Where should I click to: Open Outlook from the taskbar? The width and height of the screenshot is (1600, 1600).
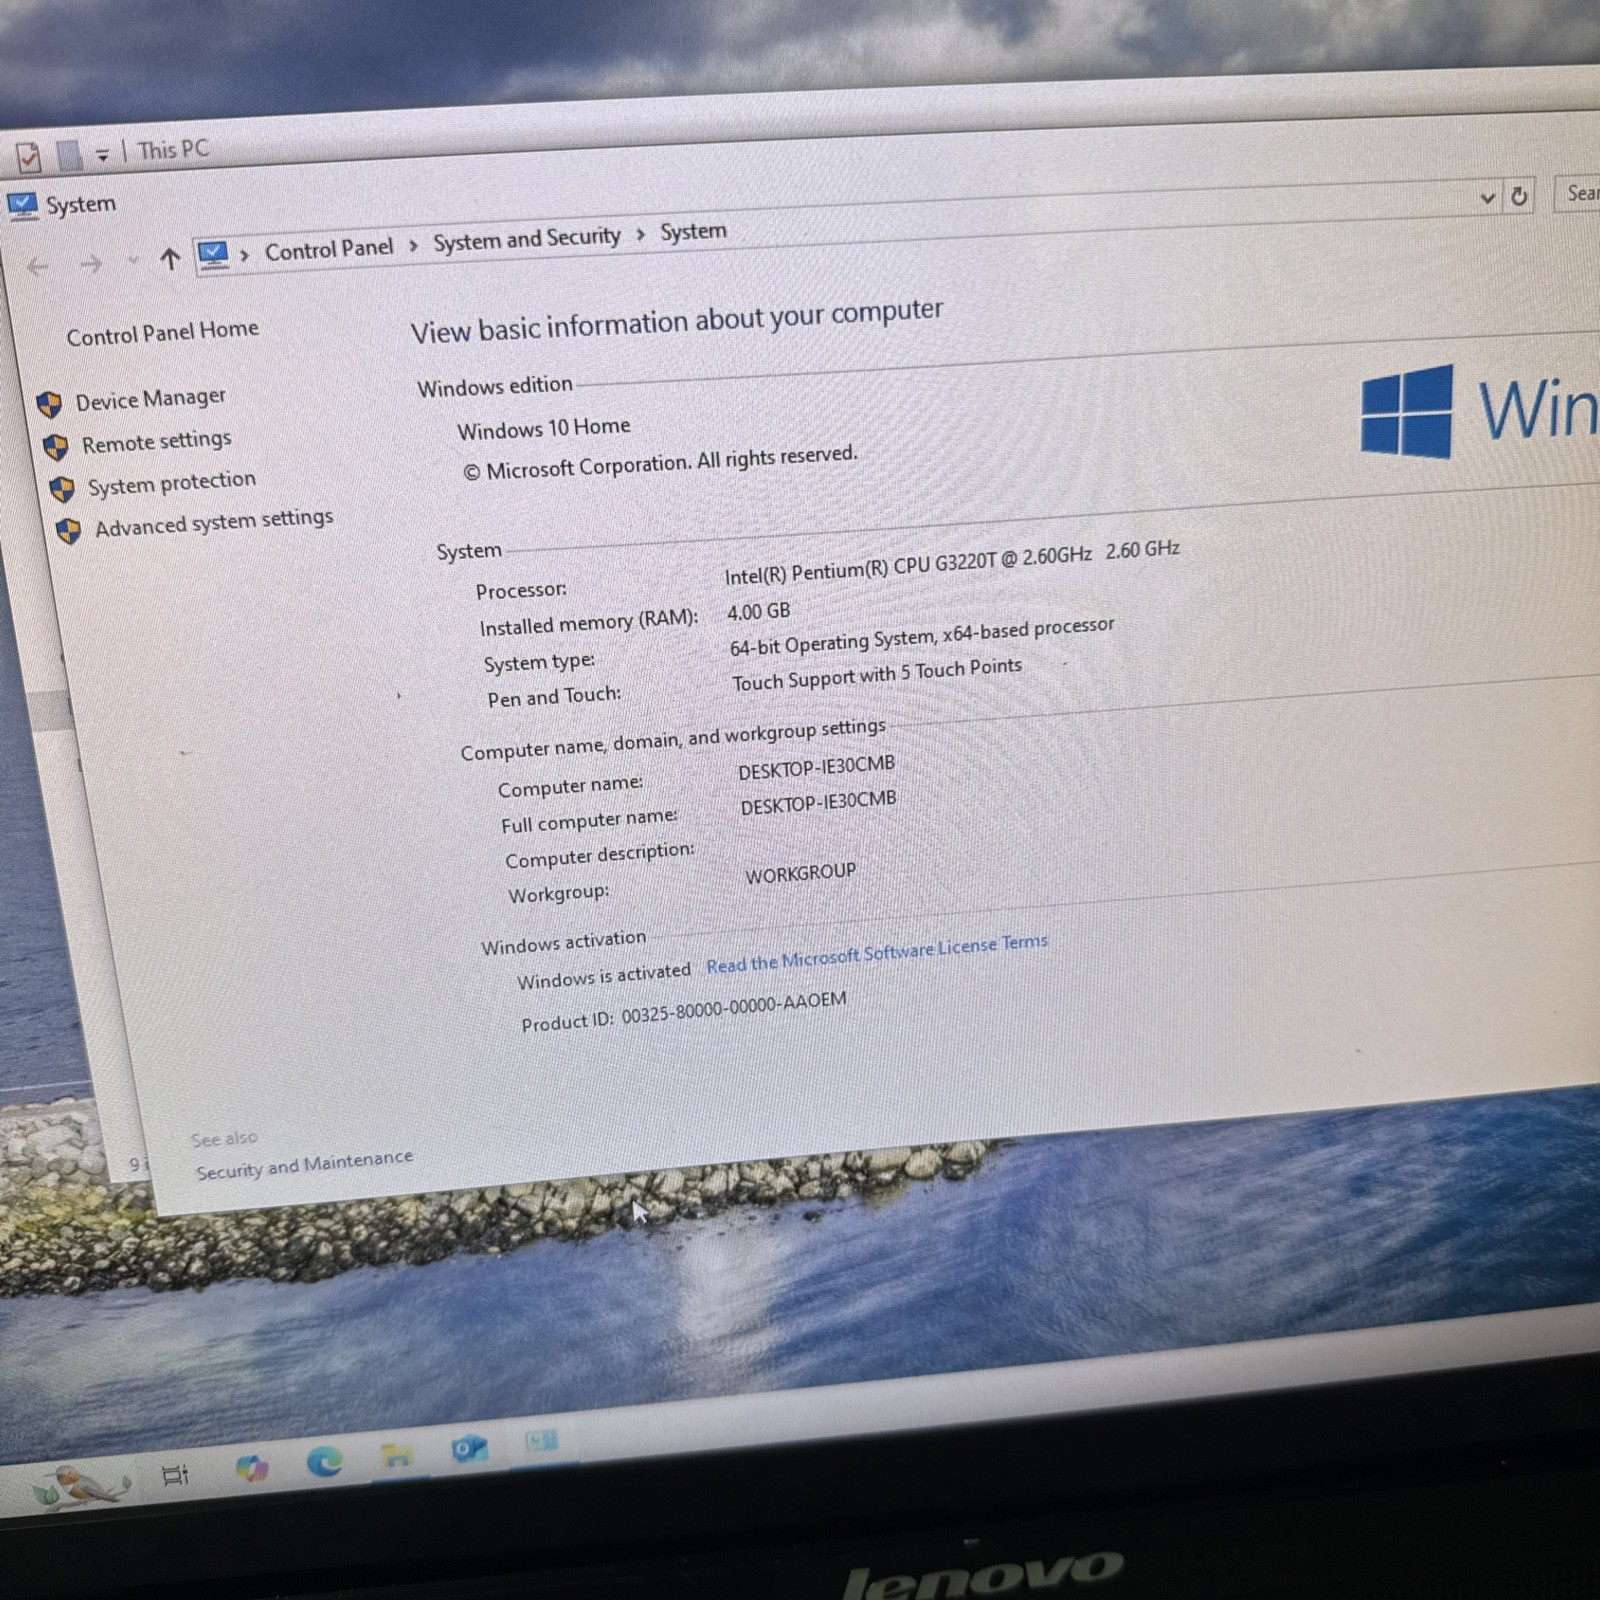469,1449
